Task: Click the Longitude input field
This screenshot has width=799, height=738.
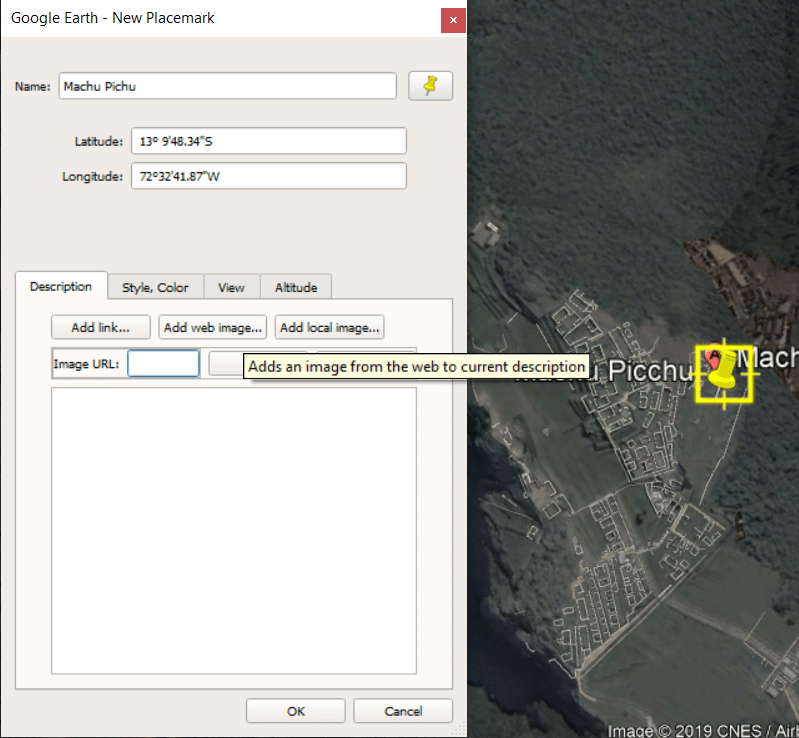Action: (269, 176)
